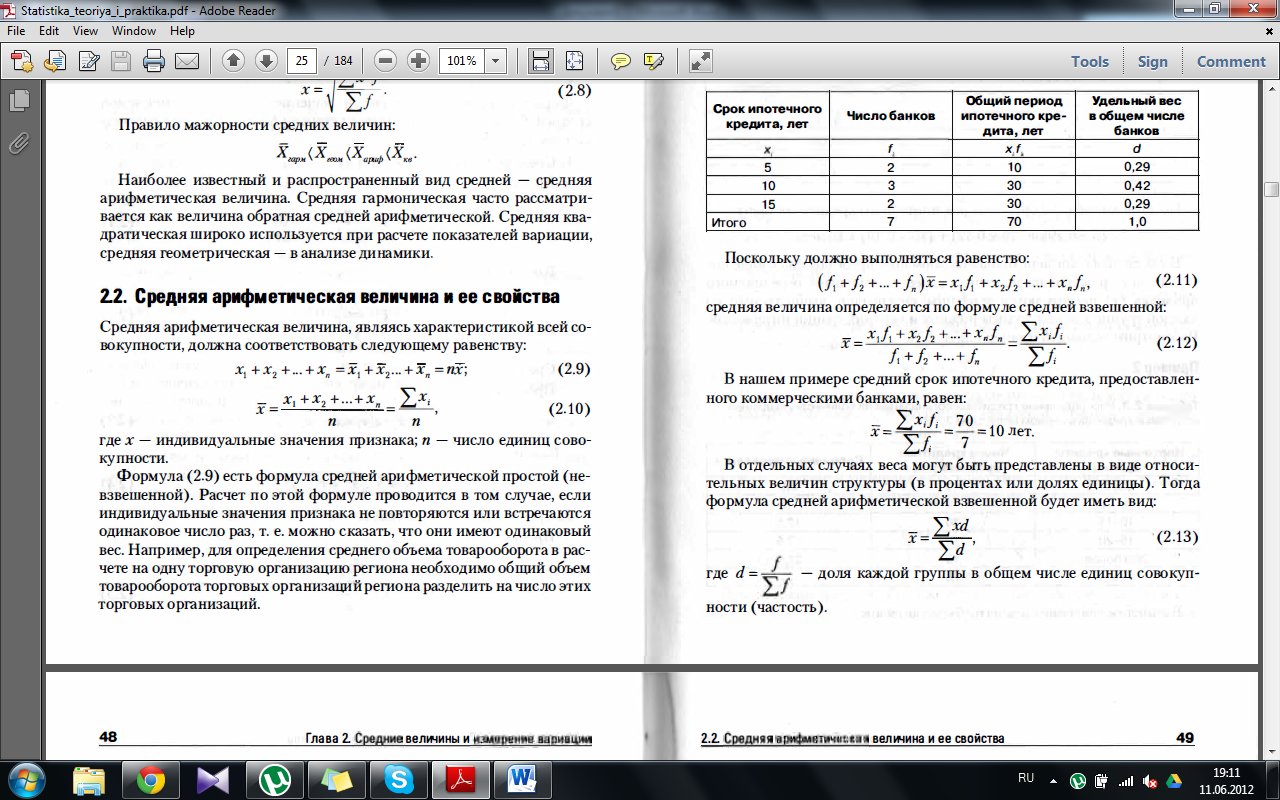The width and height of the screenshot is (1280, 800).
Task: Click the Sign/edit document icon in toolbar
Action: (x=88, y=61)
